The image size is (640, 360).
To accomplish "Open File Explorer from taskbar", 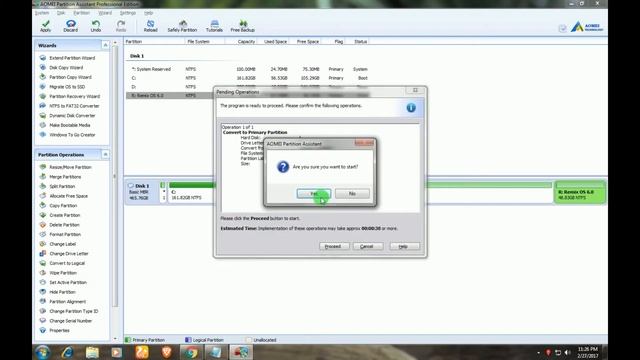I will 92,352.
